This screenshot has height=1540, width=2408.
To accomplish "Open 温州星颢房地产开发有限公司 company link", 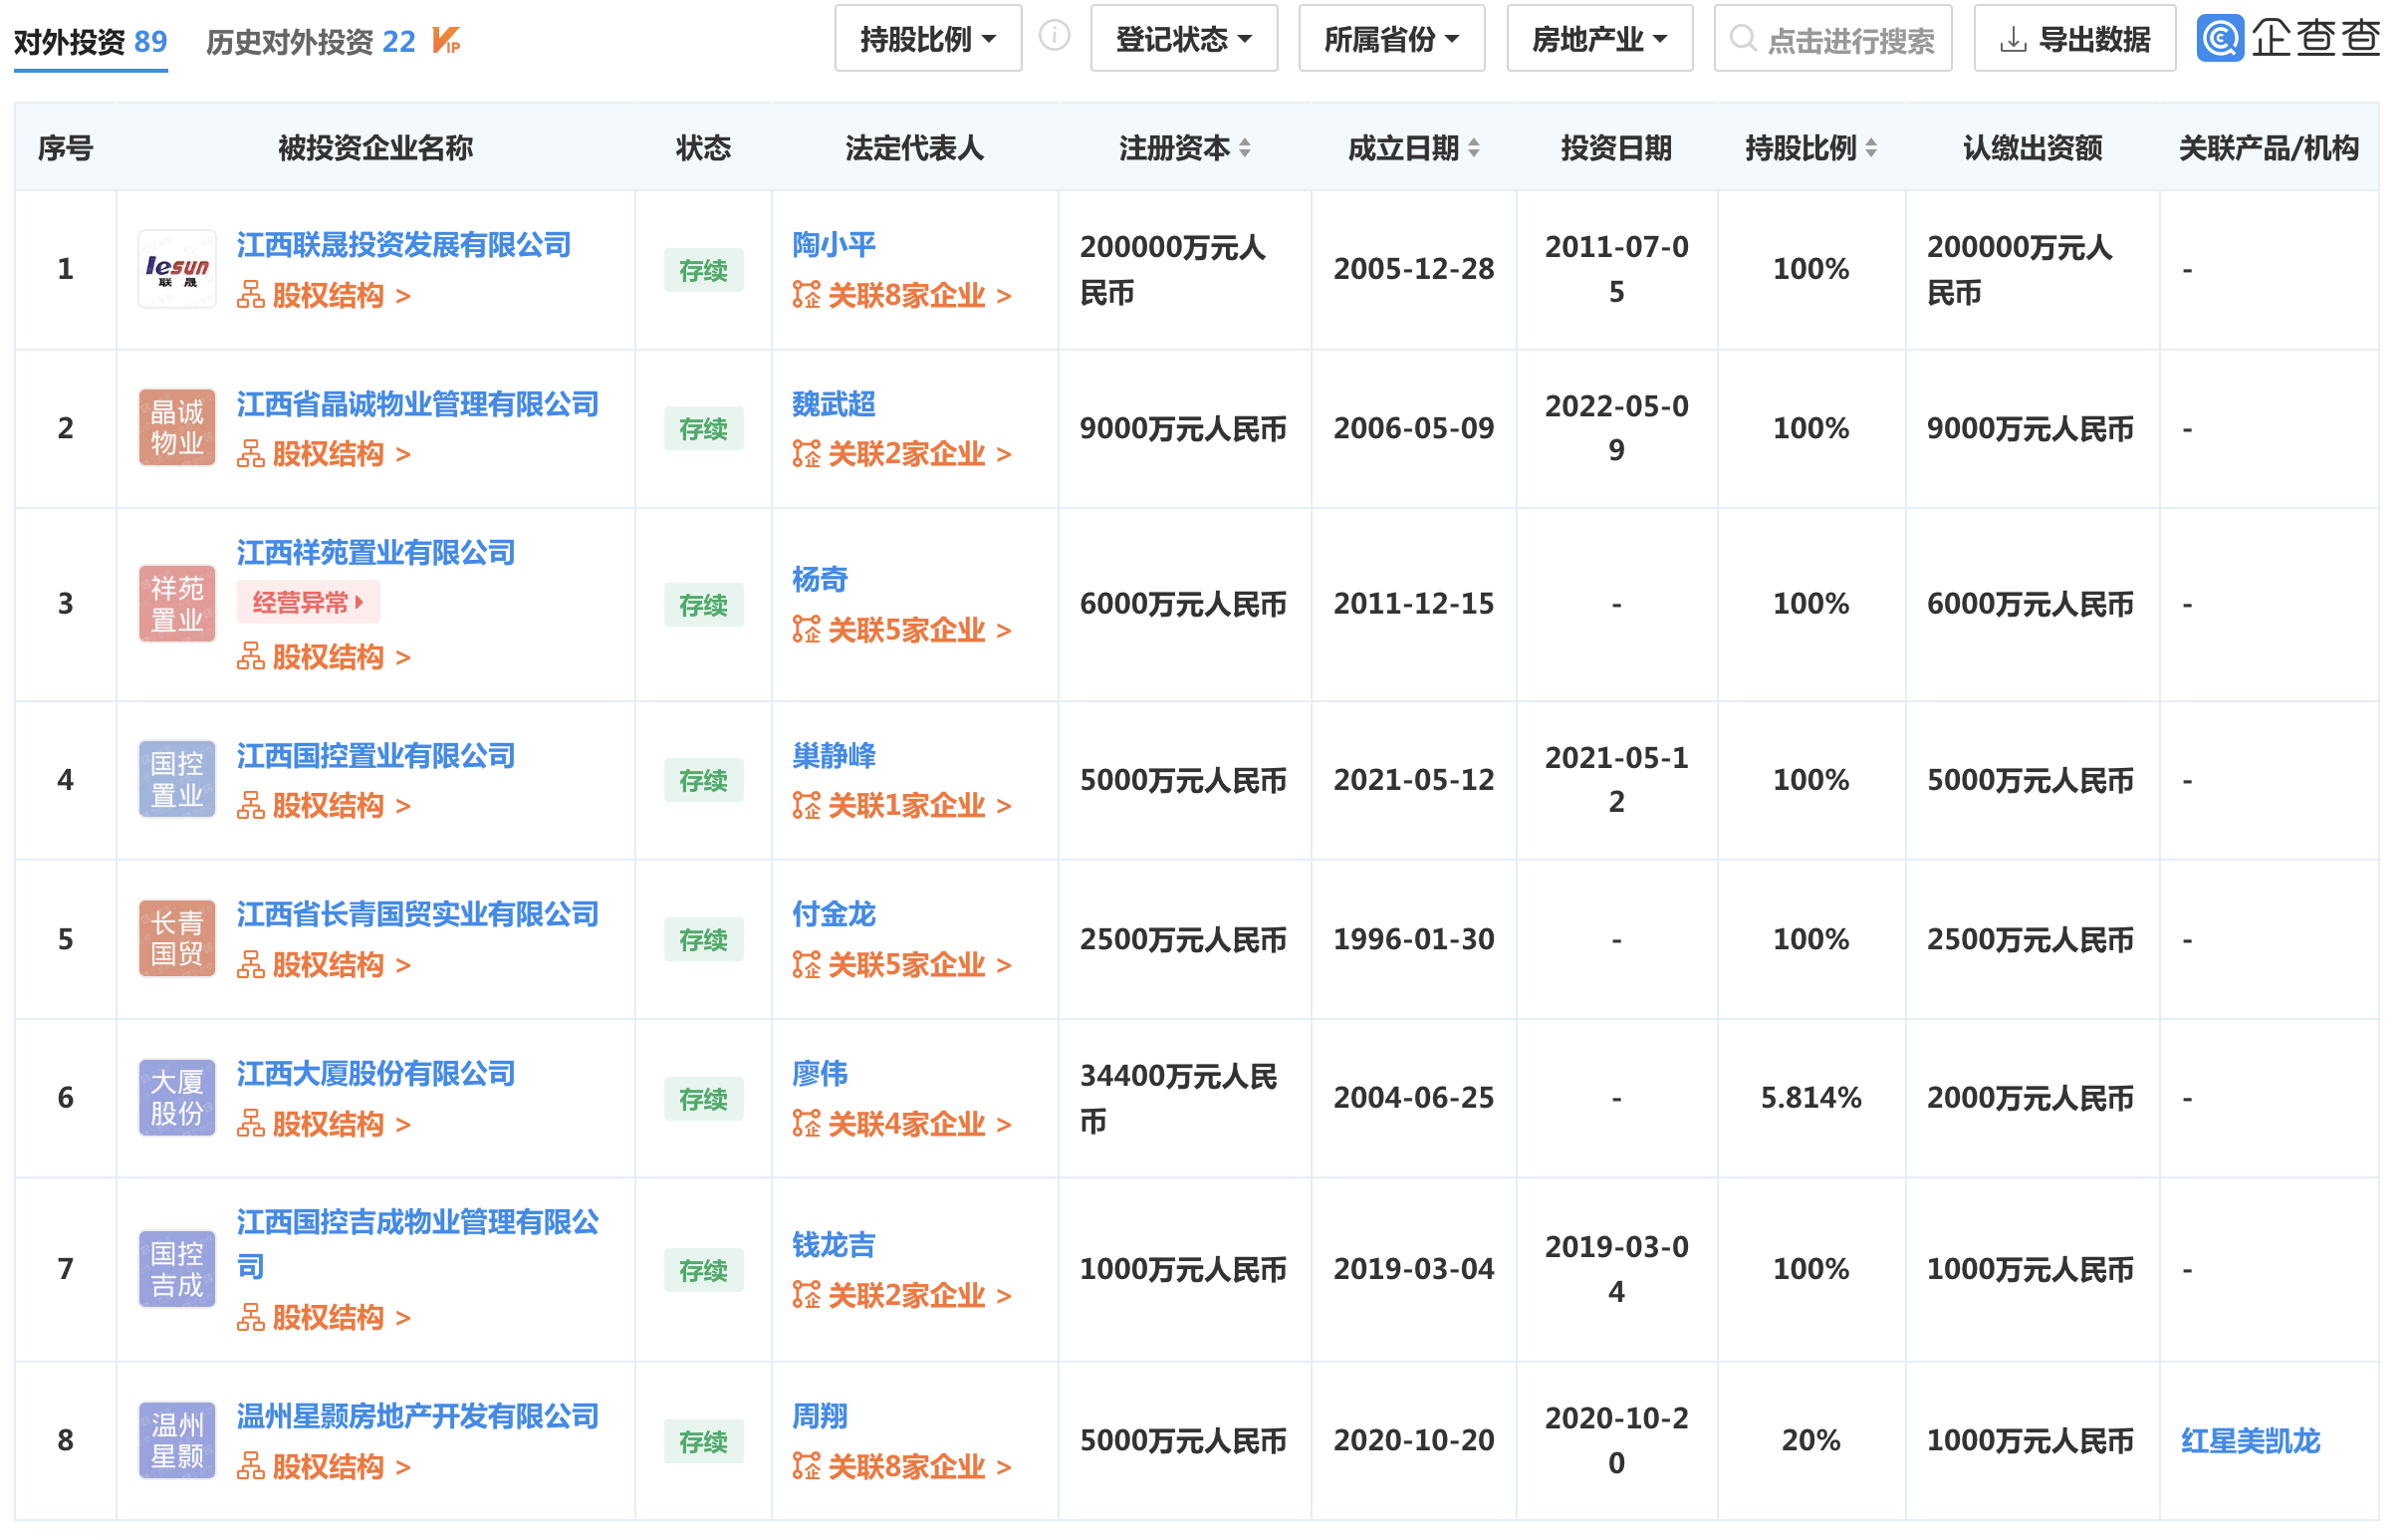I will tap(418, 1416).
